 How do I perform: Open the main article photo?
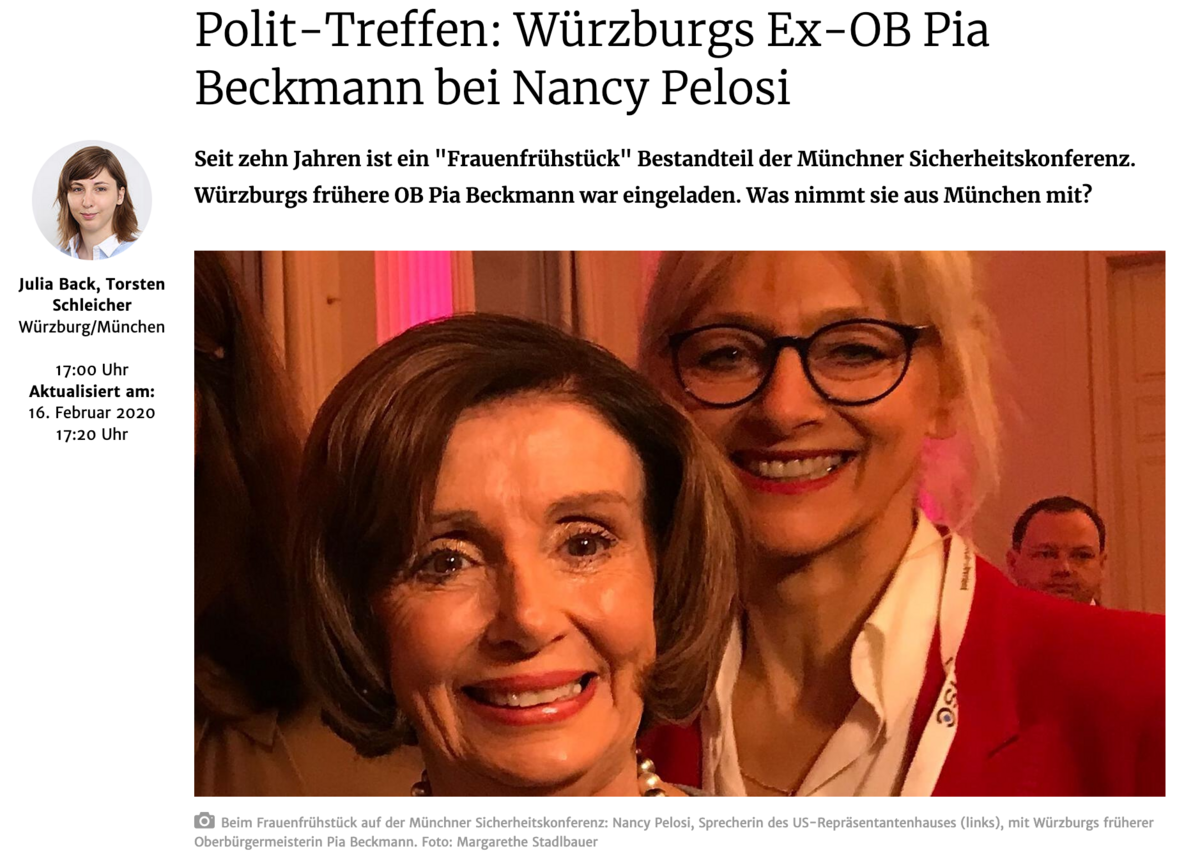[x=680, y=523]
